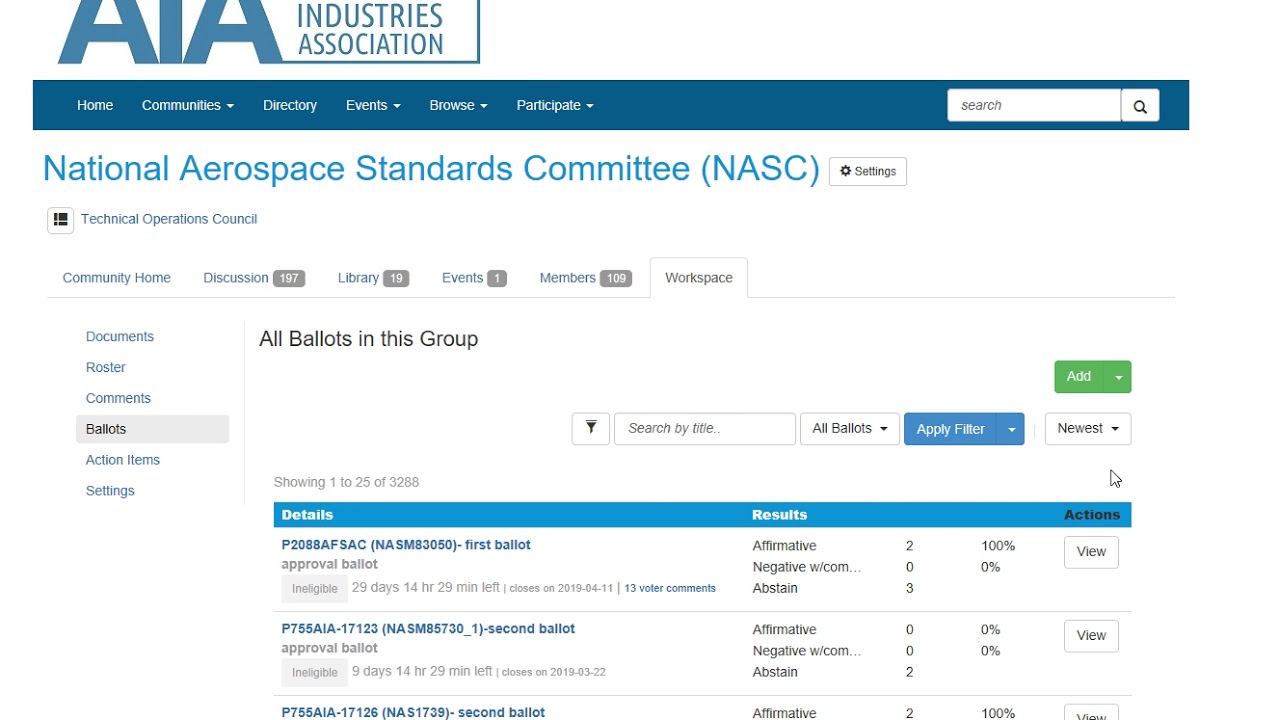Click the Results column header
Viewport: 1280px width, 720px height.
pyautogui.click(x=780, y=515)
